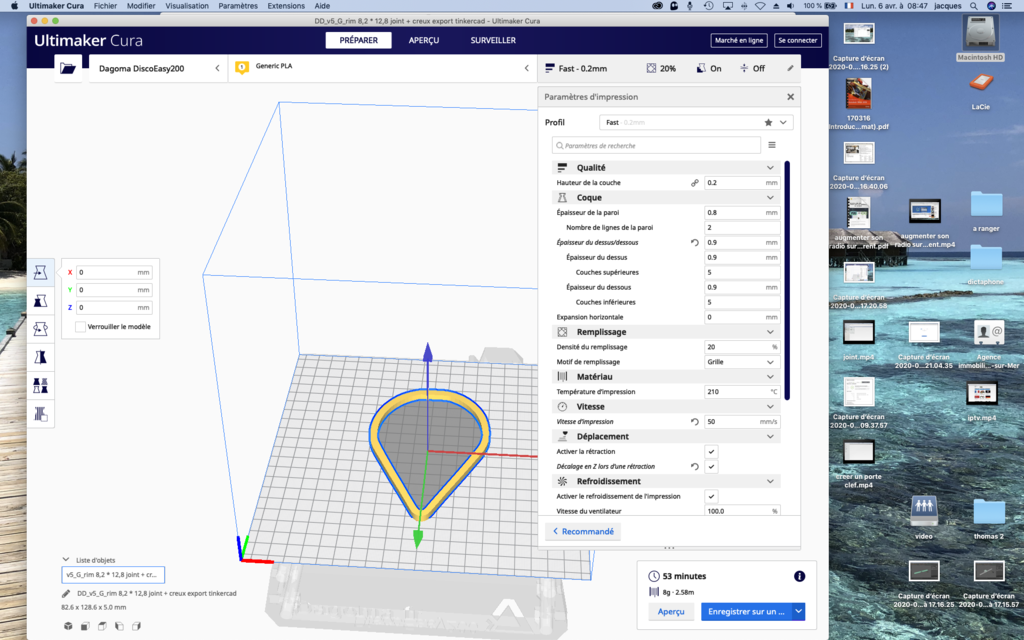Toggle Verrouiller le modèle checkbox
The height and width of the screenshot is (640, 1024).
point(80,327)
